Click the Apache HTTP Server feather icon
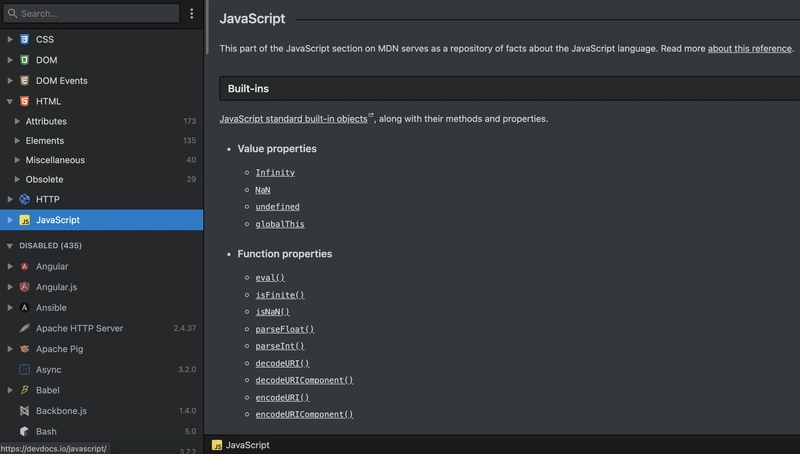 (x=24, y=329)
